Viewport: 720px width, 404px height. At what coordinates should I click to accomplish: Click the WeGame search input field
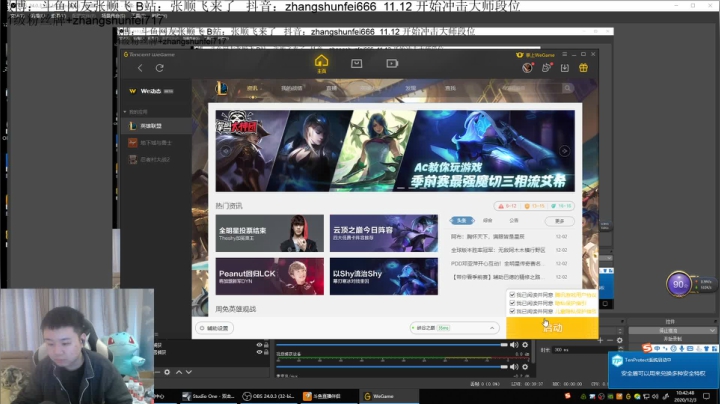point(530,88)
